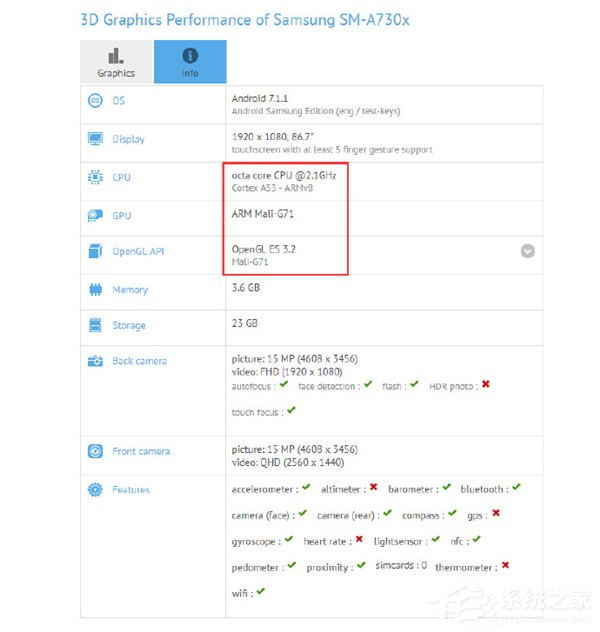Click the GPU label
Image resolution: width=600 pixels, height=632 pixels.
(x=122, y=216)
